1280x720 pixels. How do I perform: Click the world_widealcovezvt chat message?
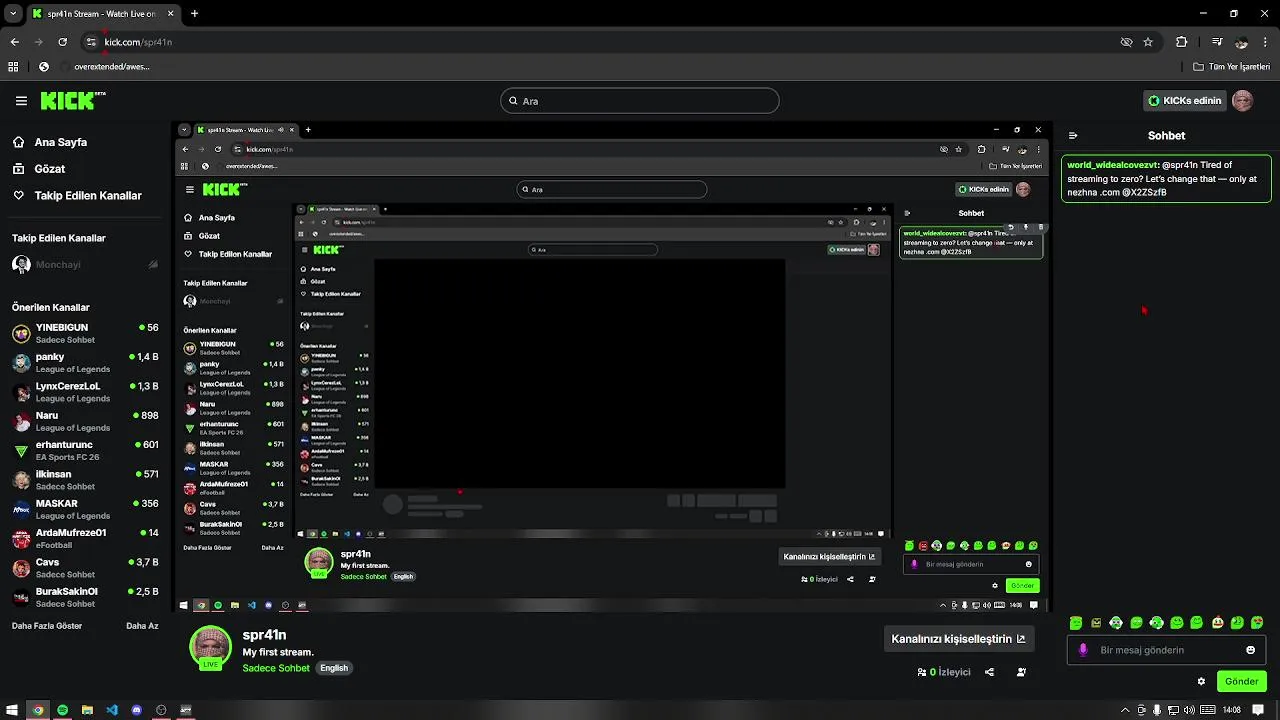(x=1166, y=178)
